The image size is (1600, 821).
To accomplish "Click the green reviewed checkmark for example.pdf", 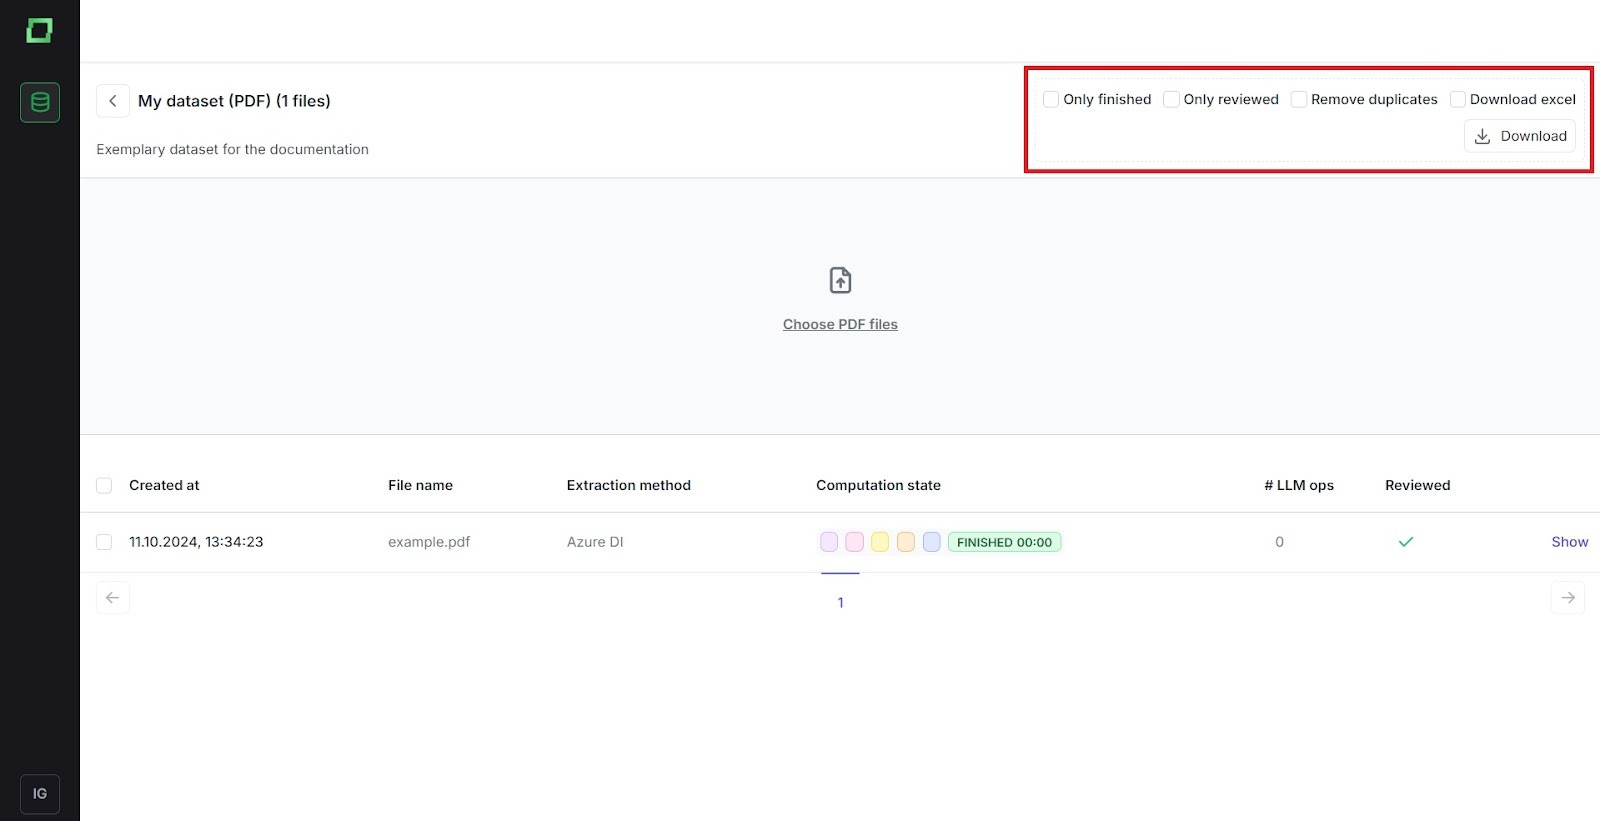I will (1406, 542).
